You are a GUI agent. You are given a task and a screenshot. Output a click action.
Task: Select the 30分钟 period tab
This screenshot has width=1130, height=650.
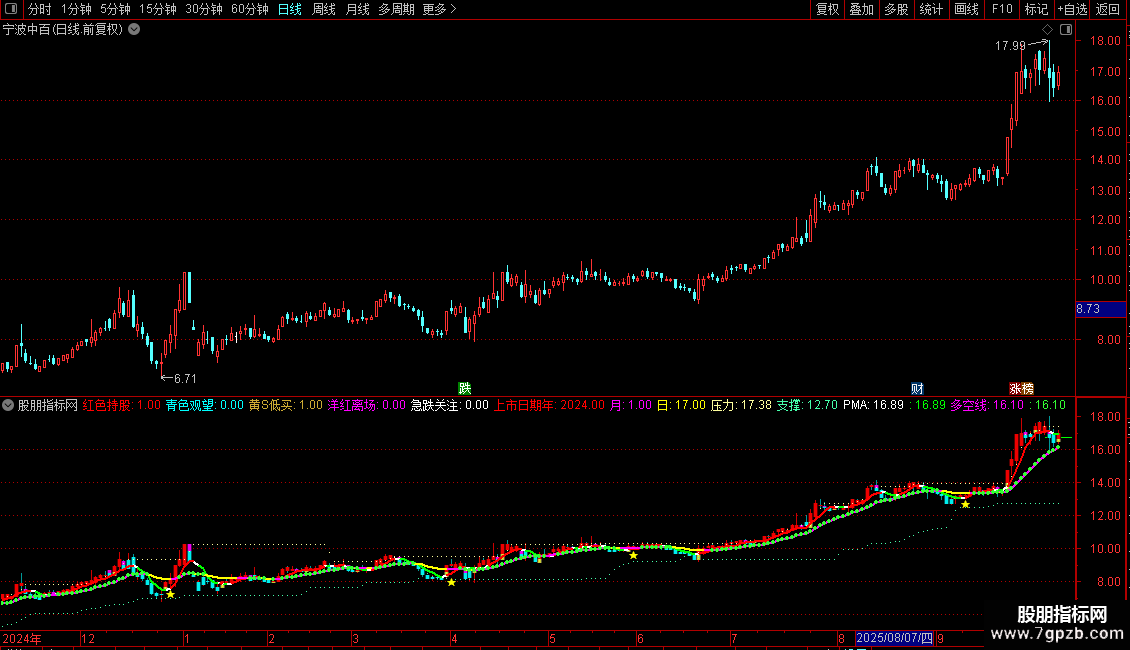pos(204,9)
